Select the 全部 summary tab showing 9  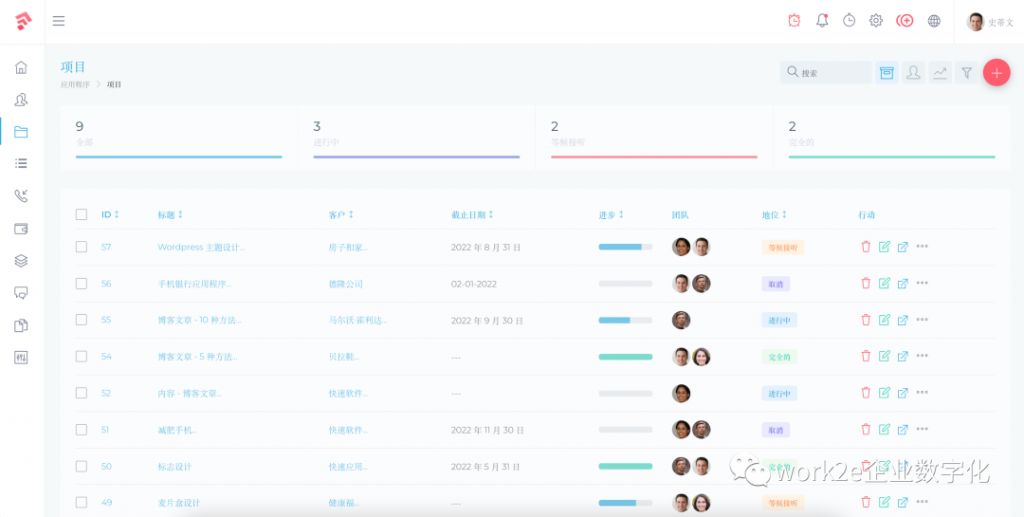point(178,137)
